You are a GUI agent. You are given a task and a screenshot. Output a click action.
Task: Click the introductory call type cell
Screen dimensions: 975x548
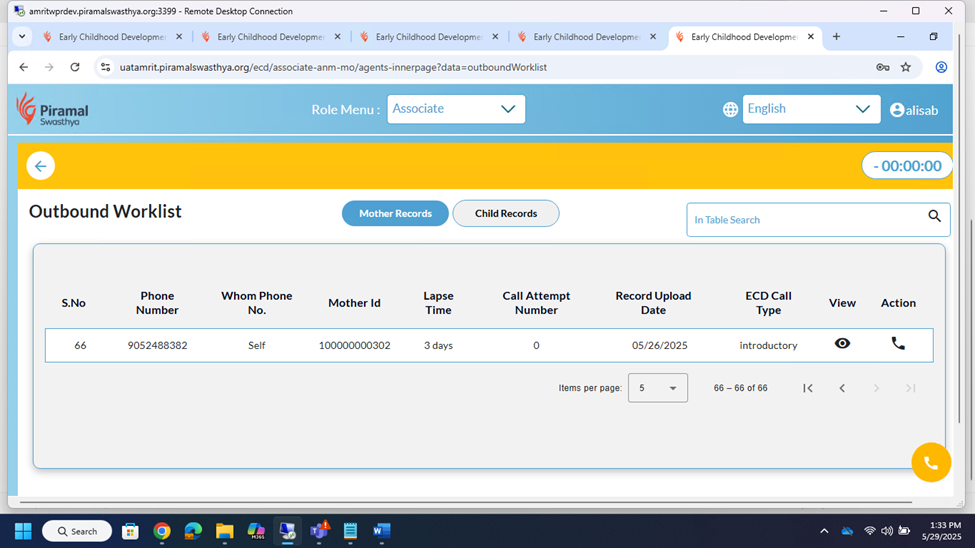click(768, 345)
